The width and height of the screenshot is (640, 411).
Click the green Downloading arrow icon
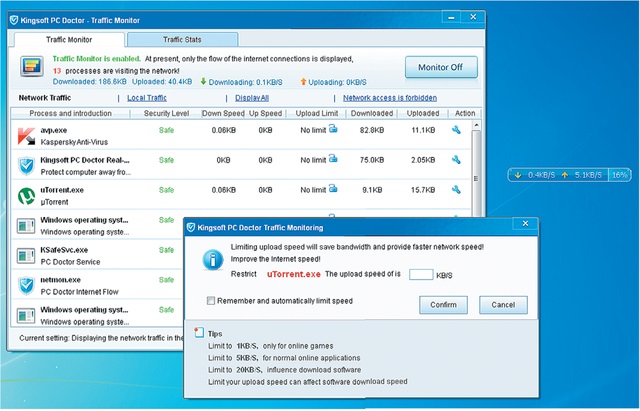(203, 82)
